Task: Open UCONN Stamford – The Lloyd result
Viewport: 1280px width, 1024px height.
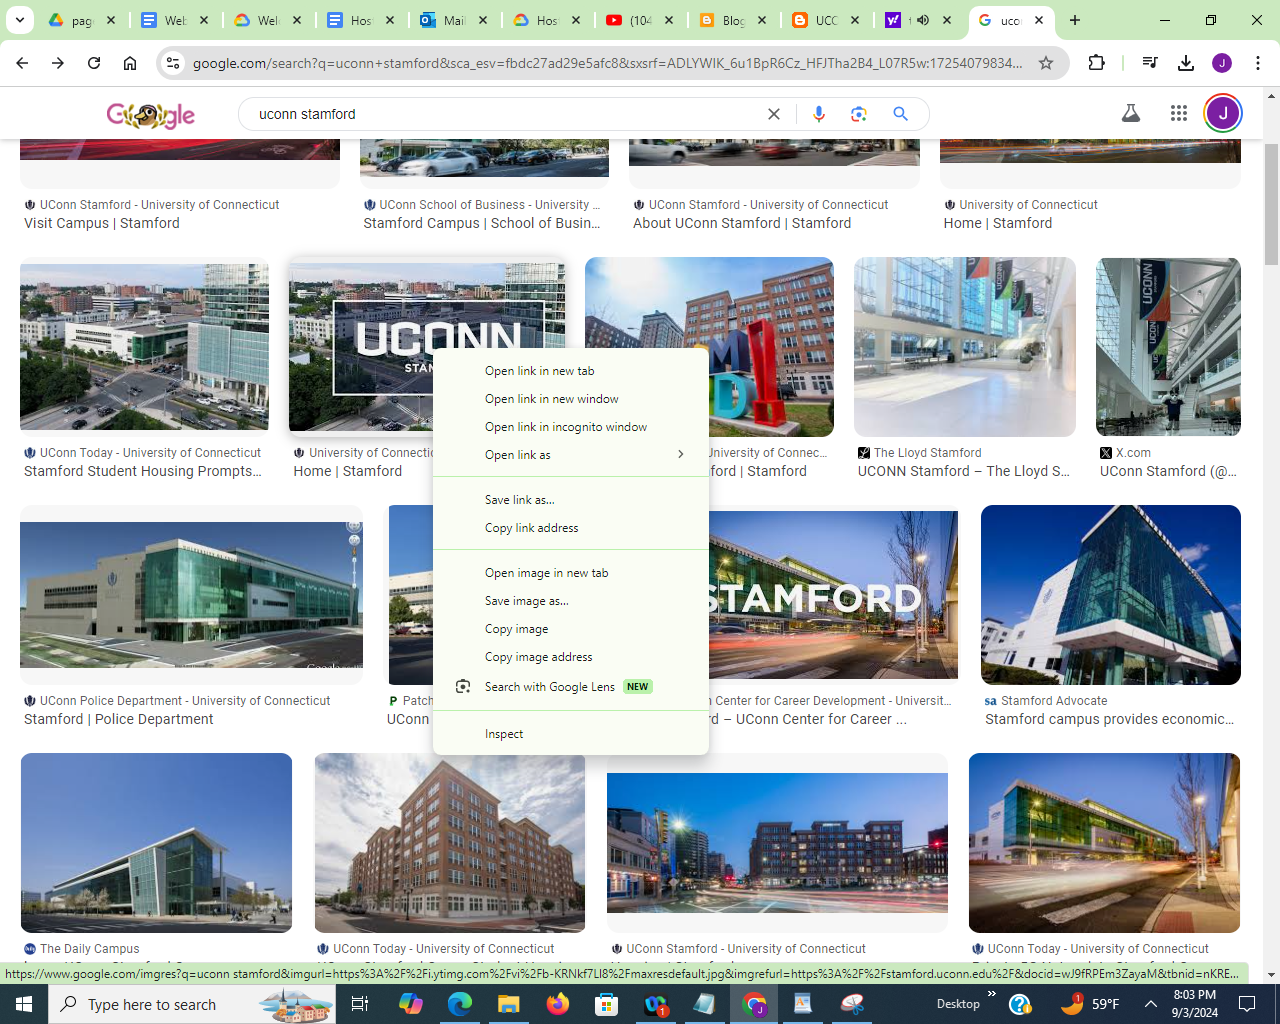Action: (963, 471)
